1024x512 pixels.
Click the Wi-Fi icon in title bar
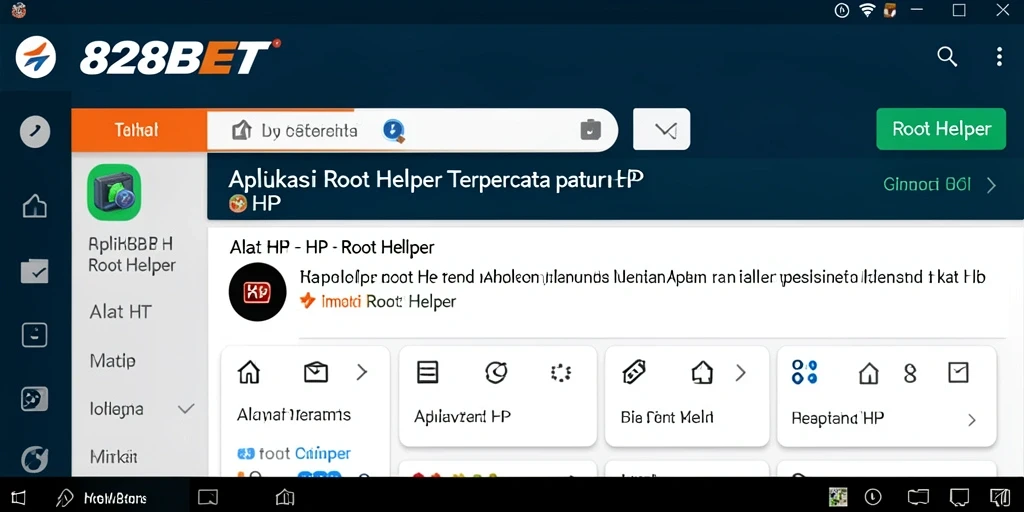[x=867, y=10]
